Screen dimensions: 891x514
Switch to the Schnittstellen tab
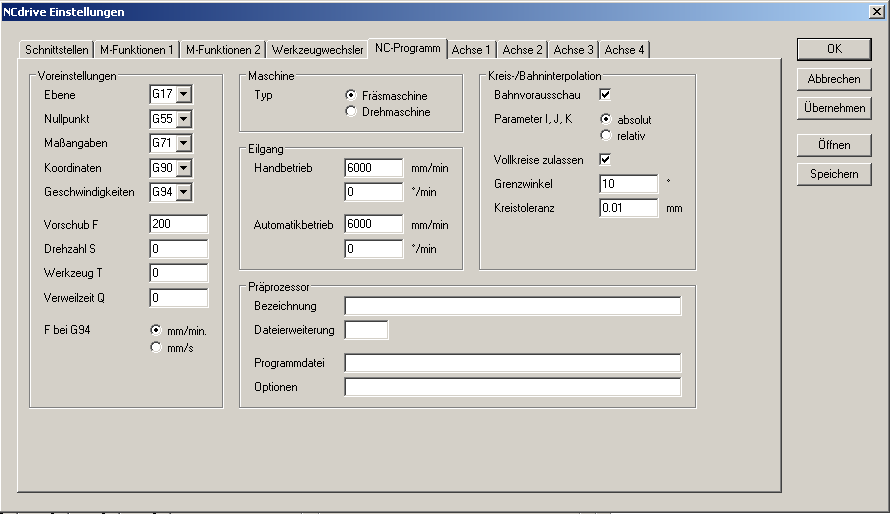56,50
